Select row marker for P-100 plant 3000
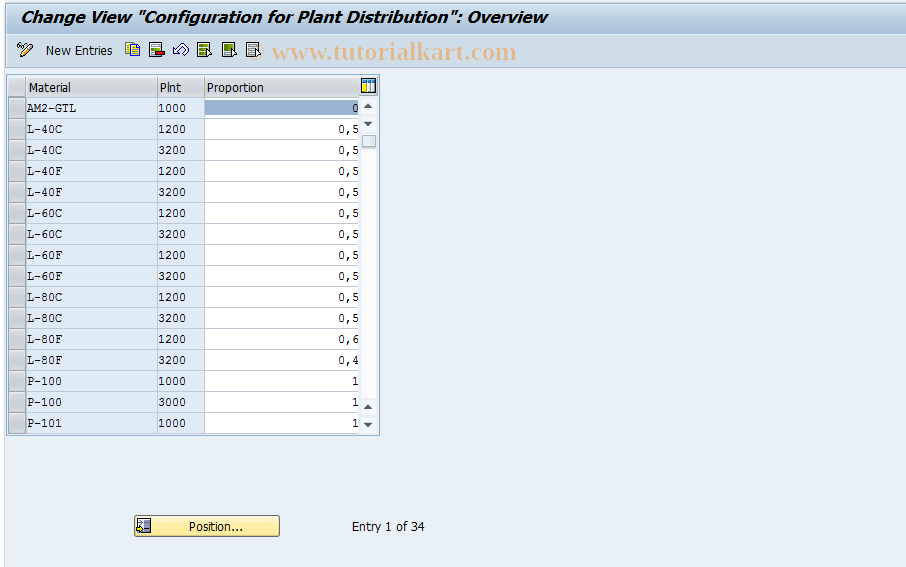 pyautogui.click(x=17, y=402)
